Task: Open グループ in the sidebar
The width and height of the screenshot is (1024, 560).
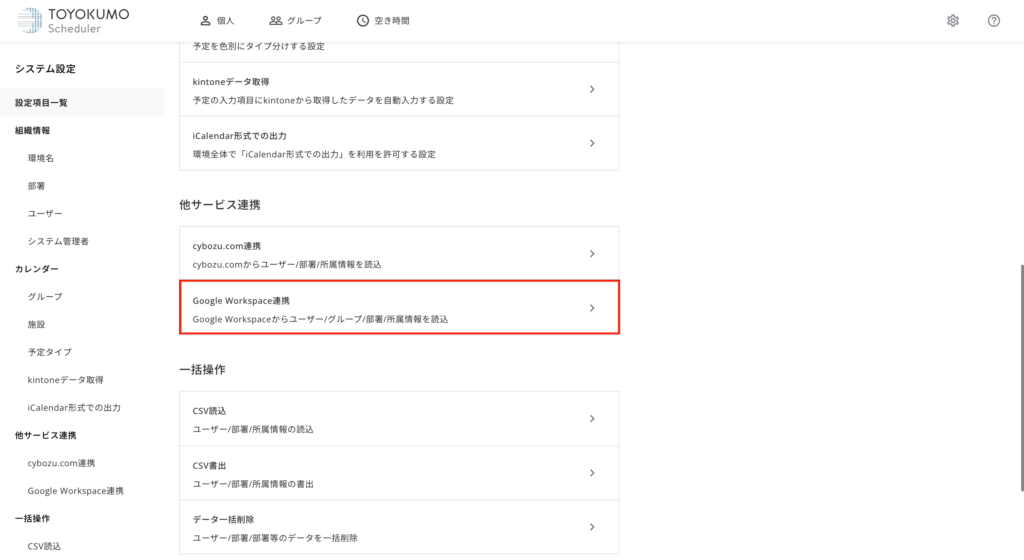Action: pyautogui.click(x=45, y=297)
